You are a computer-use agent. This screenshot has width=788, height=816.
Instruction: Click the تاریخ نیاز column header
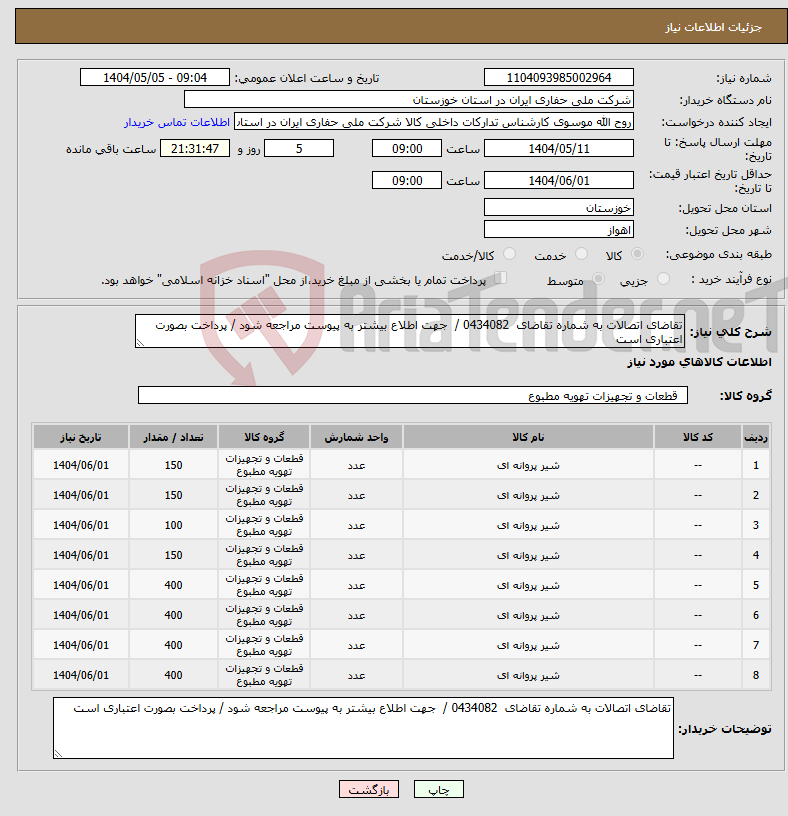point(81,437)
